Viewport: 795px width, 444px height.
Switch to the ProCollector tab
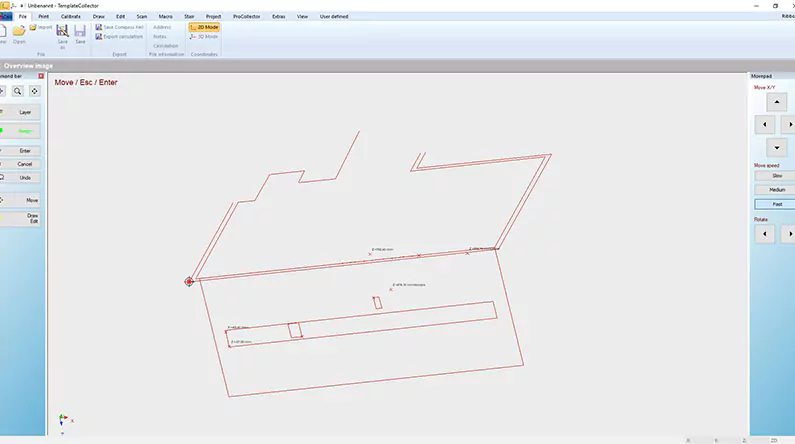tap(246, 16)
